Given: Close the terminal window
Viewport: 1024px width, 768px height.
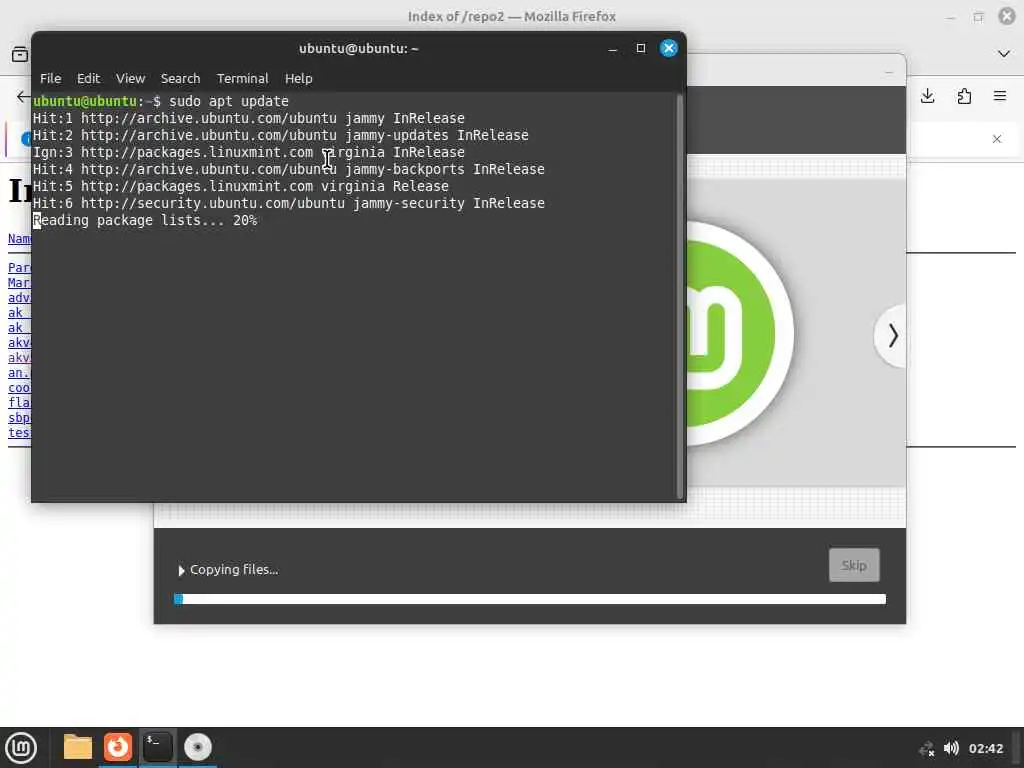Looking at the screenshot, I should 669,48.
